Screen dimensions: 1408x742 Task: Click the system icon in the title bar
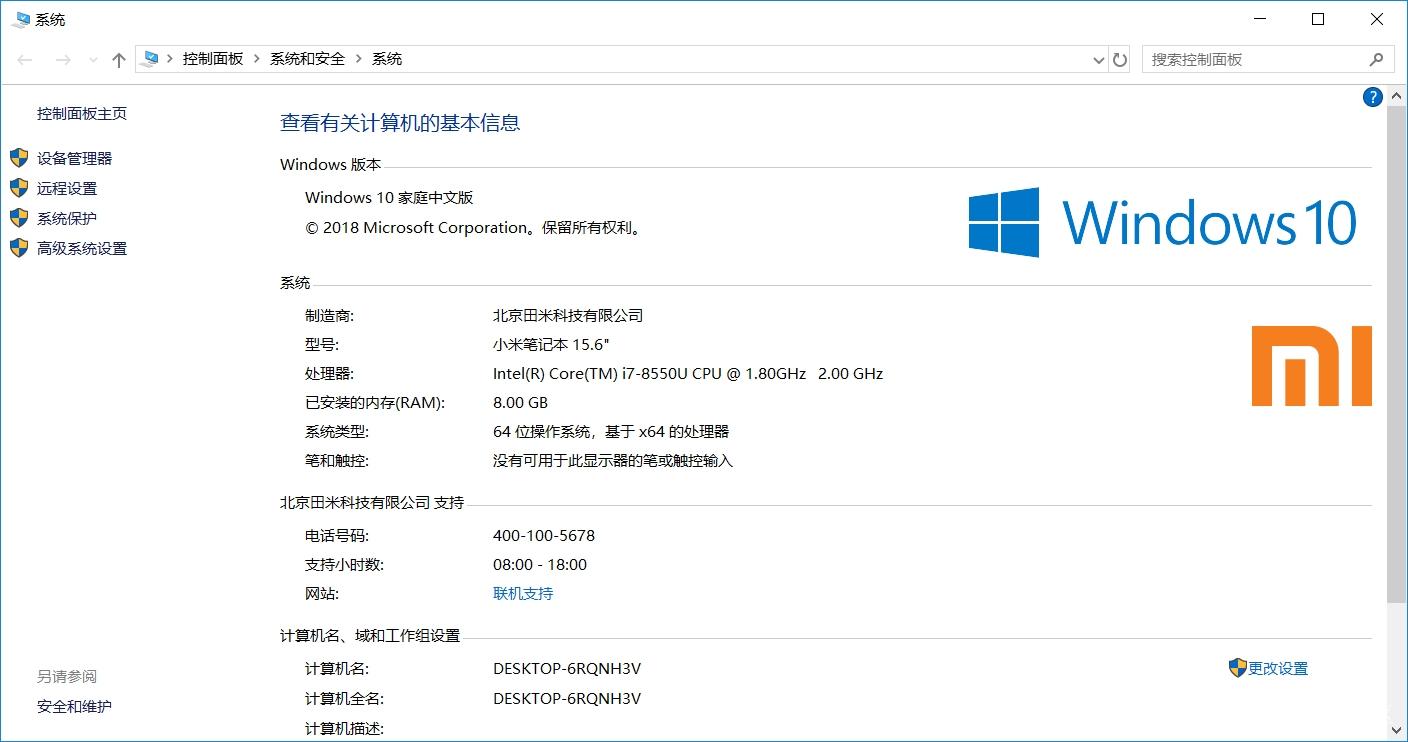(21, 18)
